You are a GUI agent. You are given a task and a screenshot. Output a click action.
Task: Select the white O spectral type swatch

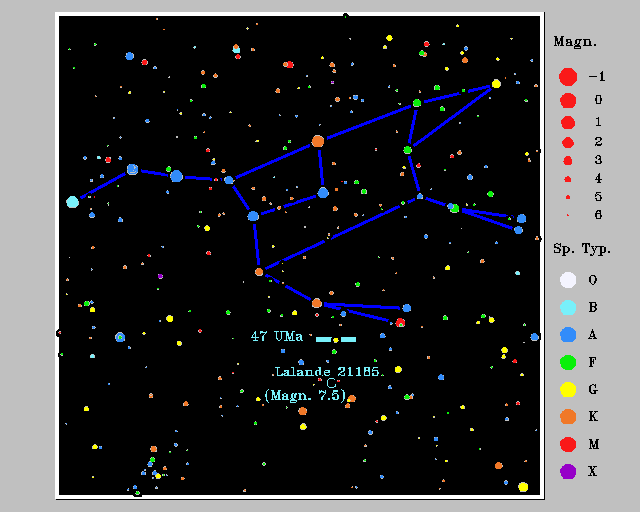tap(568, 280)
